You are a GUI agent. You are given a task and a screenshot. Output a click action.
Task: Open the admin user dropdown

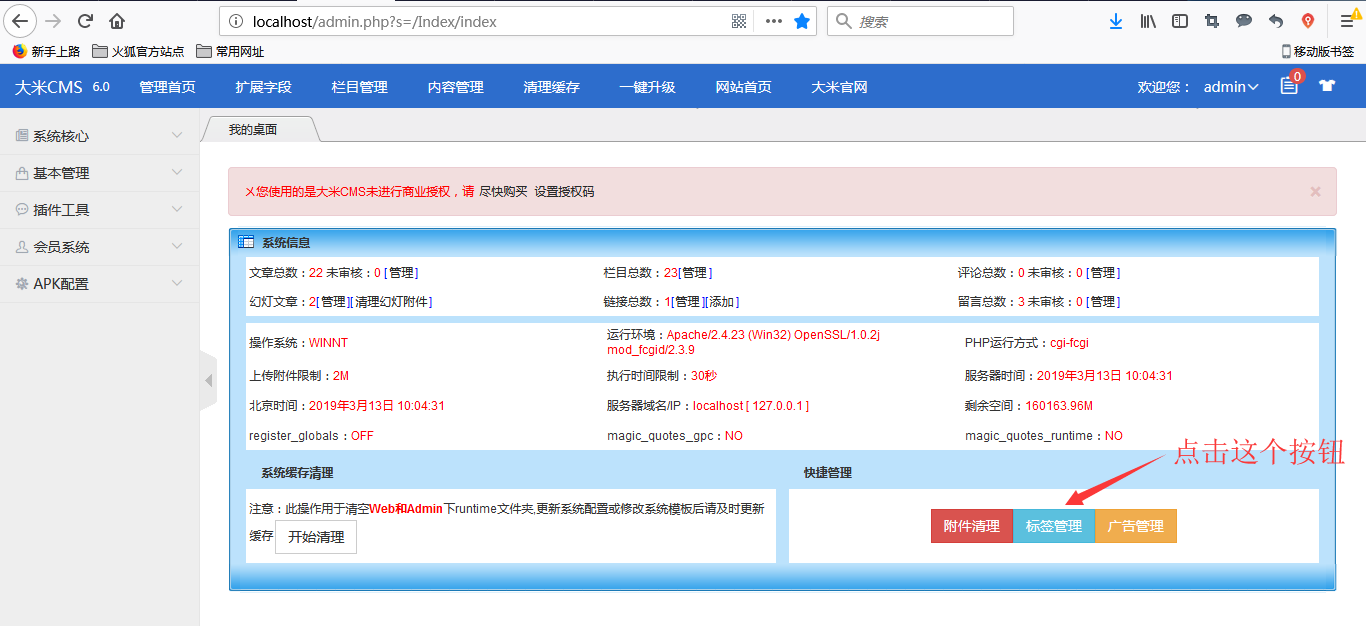coord(1231,87)
